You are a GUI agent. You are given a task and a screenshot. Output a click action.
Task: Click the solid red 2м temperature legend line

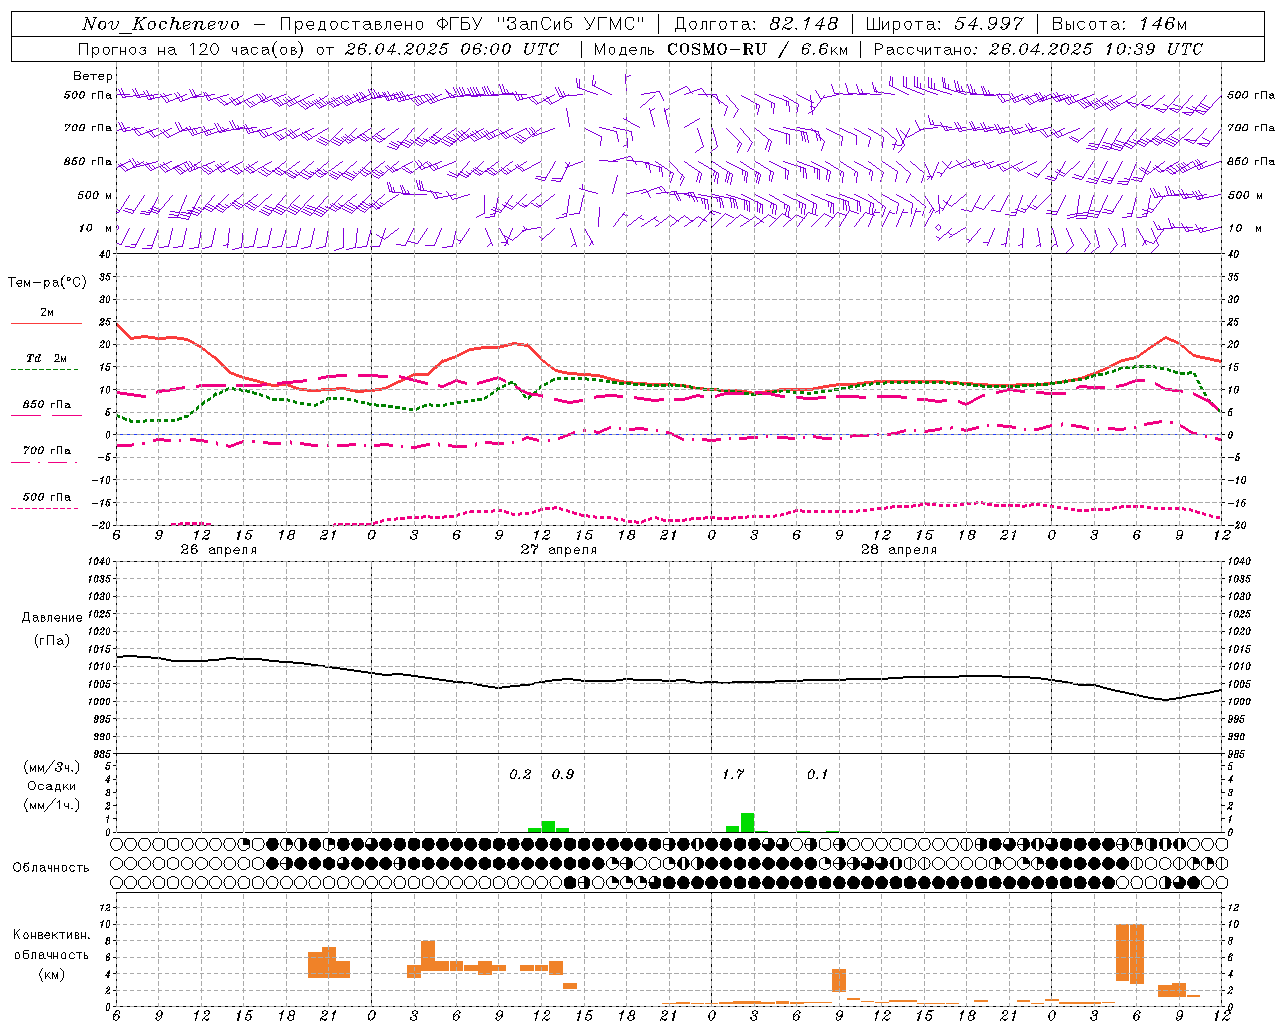coord(46,324)
